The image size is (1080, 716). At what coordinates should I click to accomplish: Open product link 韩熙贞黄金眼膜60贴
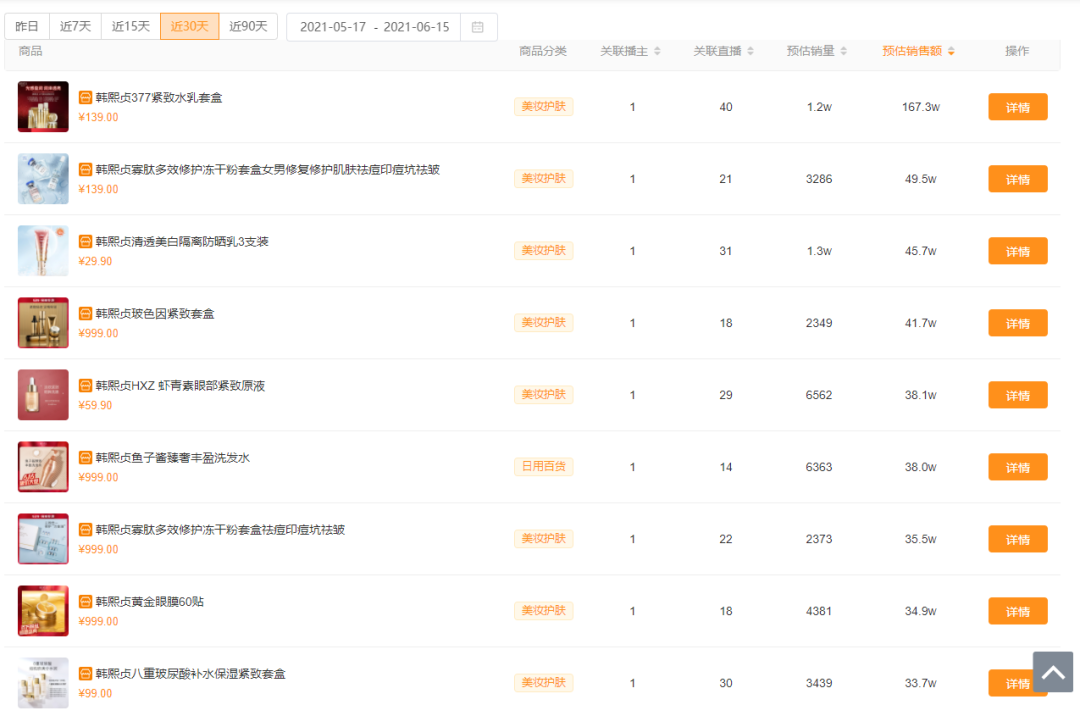point(149,602)
